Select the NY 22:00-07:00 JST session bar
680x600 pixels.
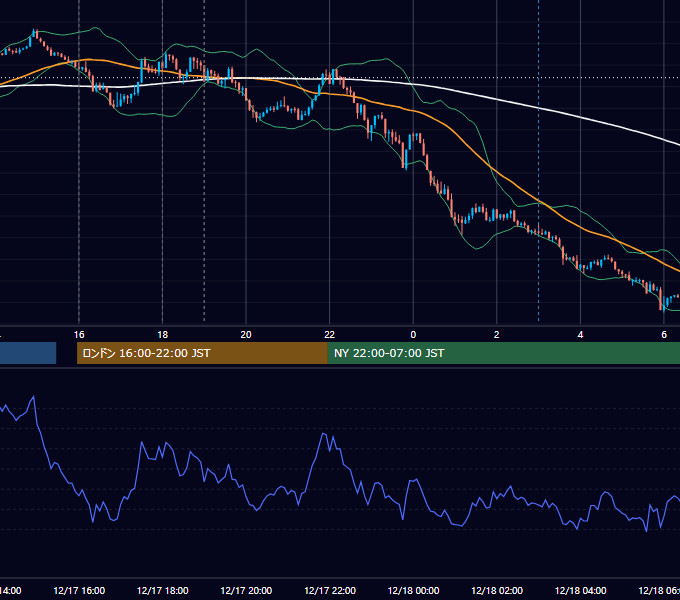[x=503, y=353]
